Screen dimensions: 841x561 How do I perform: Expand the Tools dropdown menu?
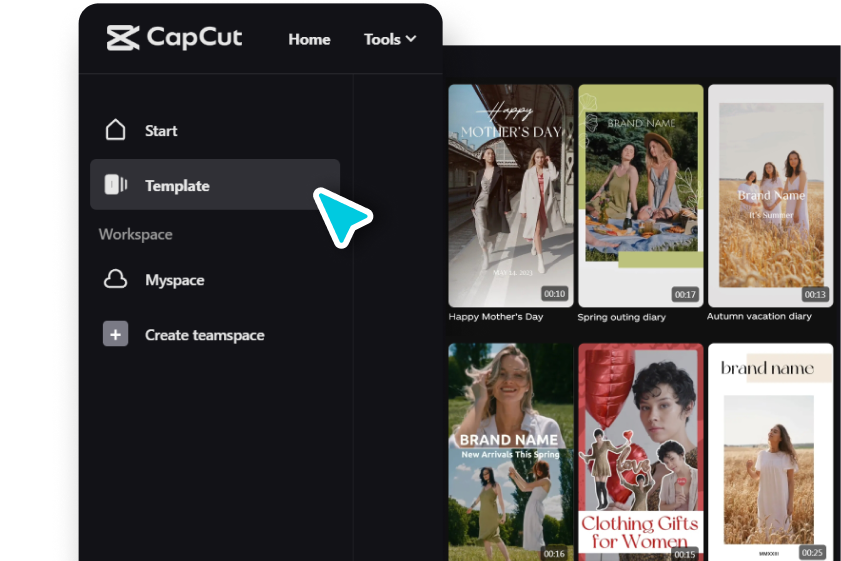390,39
